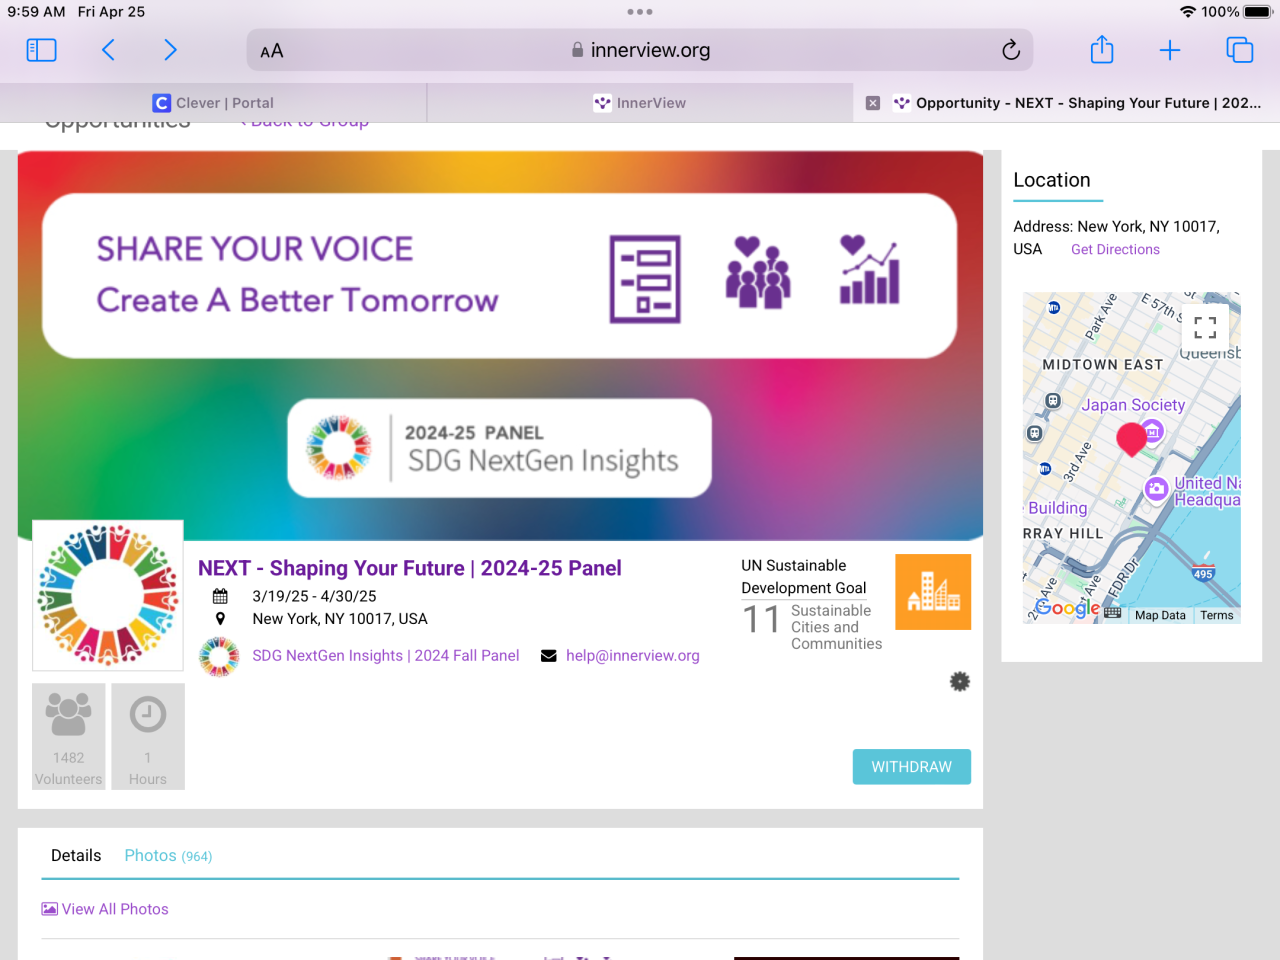1280x960 pixels.
Task: Open the Safari share sheet
Action: (x=1102, y=49)
